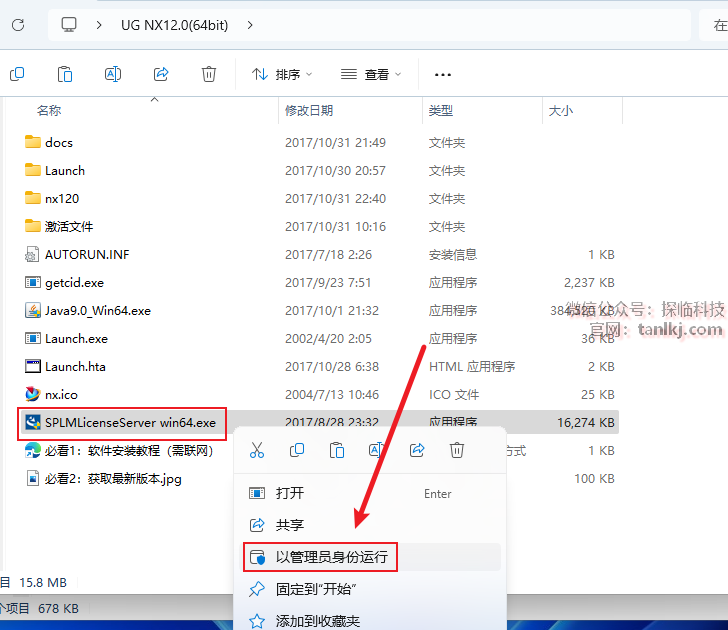The image size is (728, 630).
Task: Select the SPLMLicenseServer win64.exe icon
Action: pos(32,422)
